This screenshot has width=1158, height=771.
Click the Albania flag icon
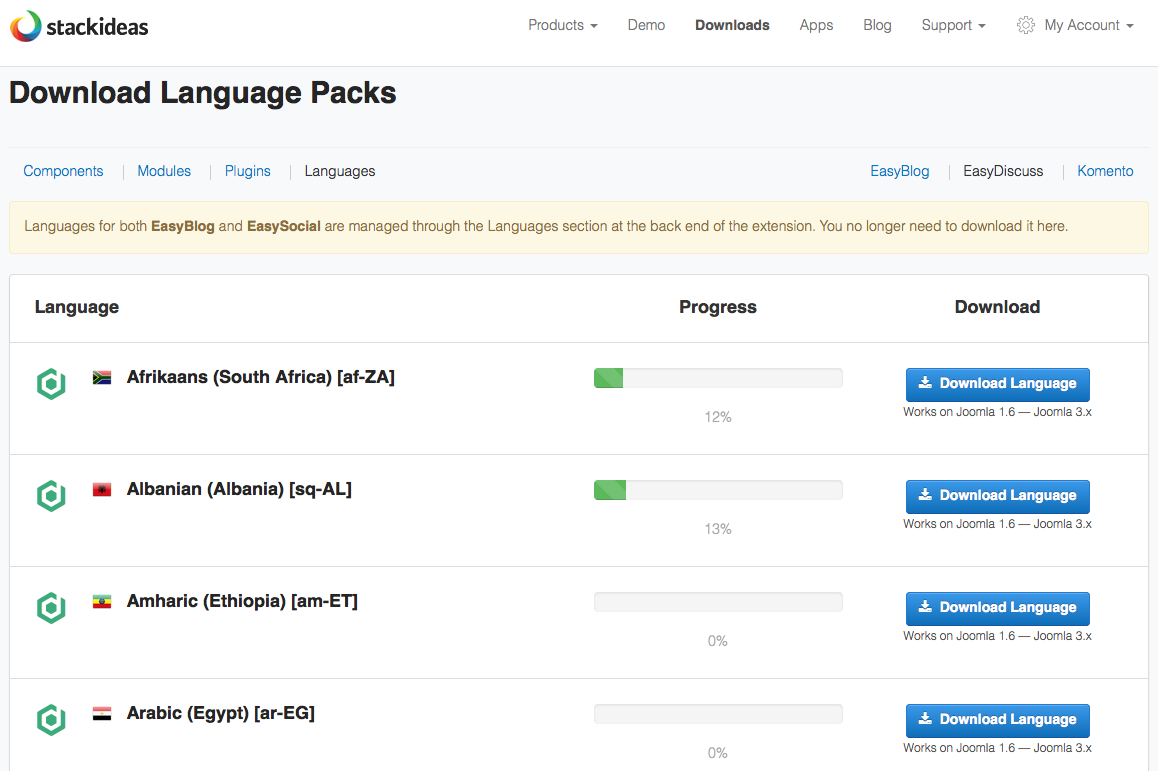pos(102,490)
